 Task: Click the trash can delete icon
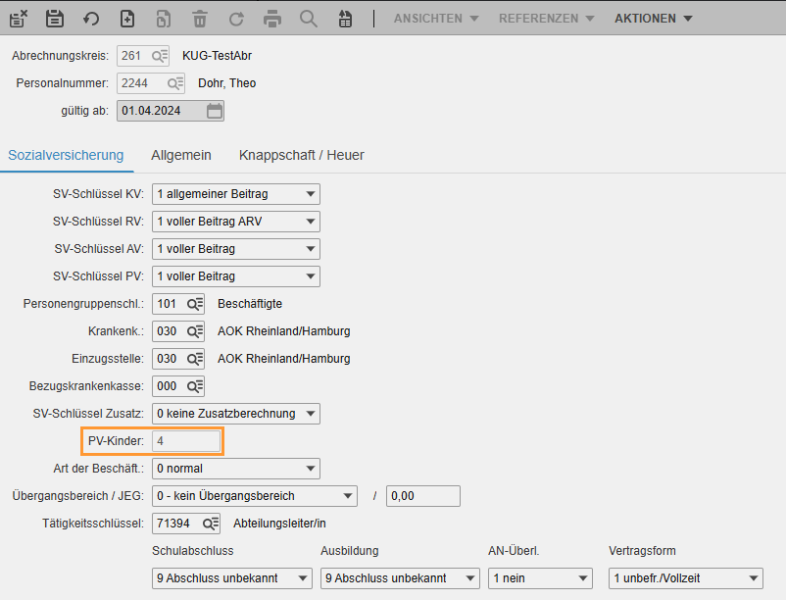click(x=200, y=19)
